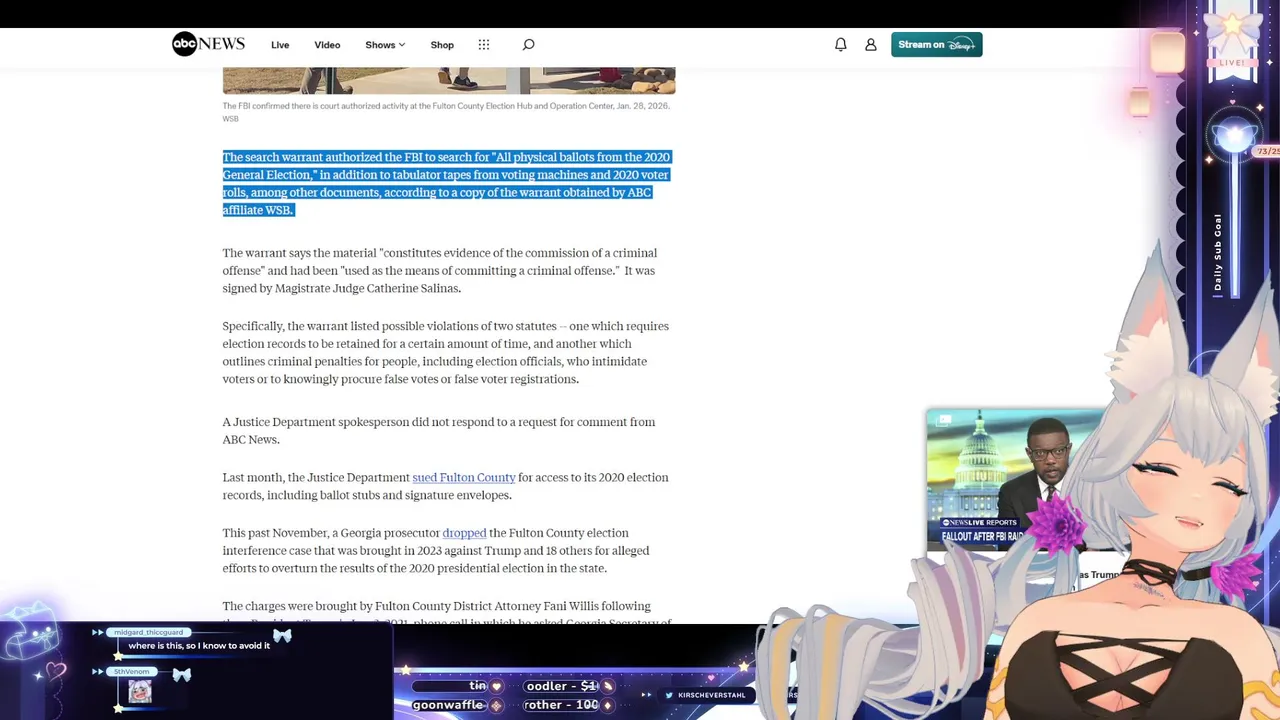Click the article photo at top
The width and height of the screenshot is (1280, 720).
click(449, 80)
